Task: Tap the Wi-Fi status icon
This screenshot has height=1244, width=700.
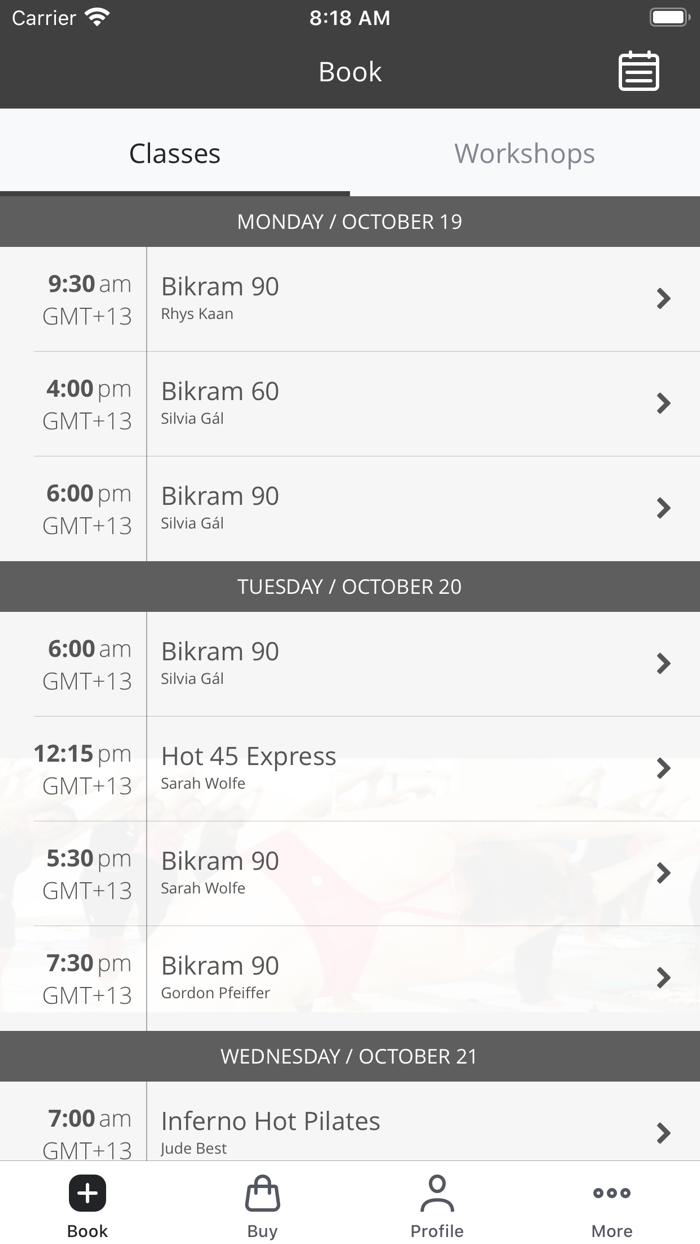Action: click(x=97, y=17)
